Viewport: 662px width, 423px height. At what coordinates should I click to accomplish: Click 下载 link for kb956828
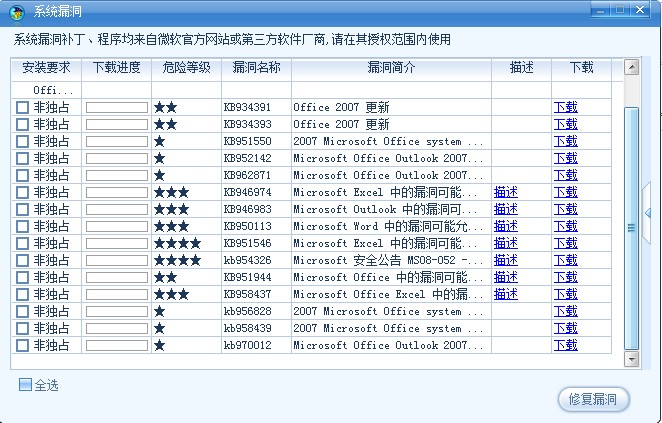(565, 312)
